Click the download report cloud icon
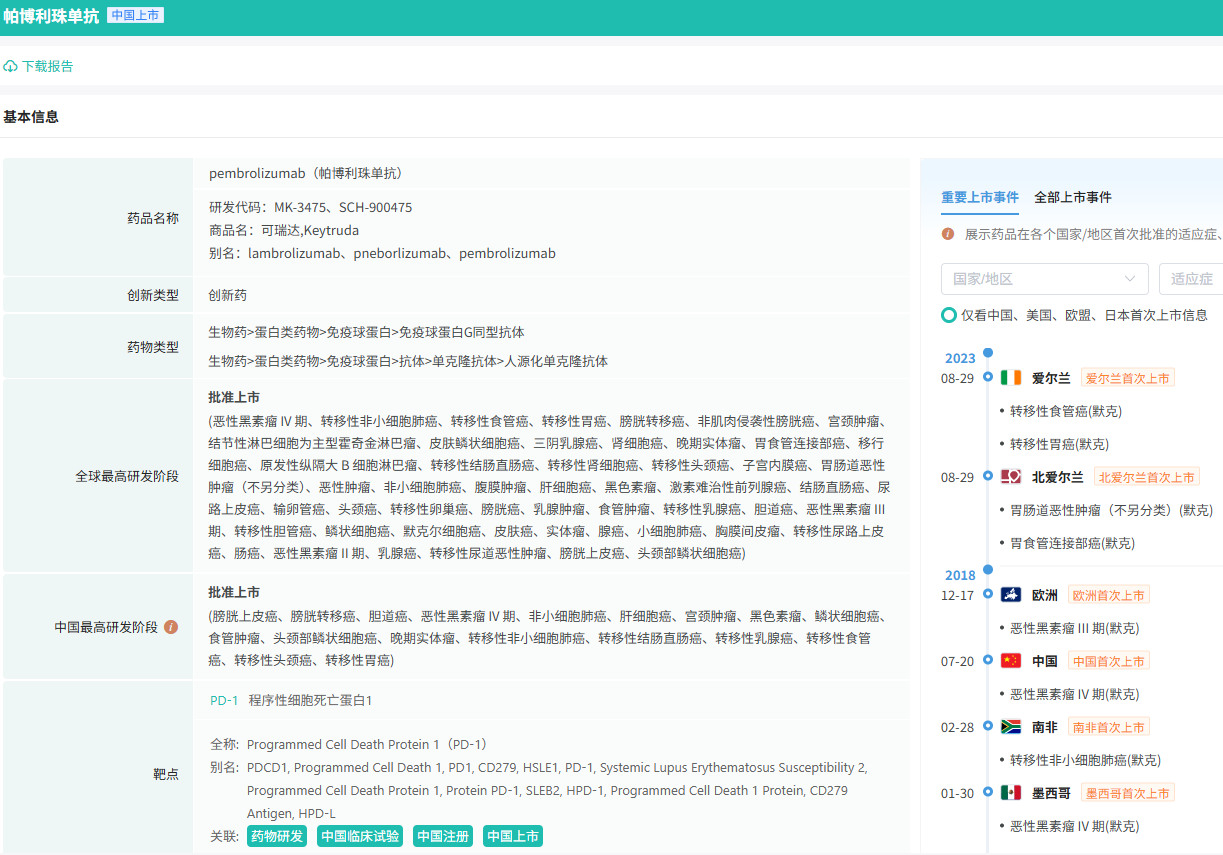 [11, 66]
